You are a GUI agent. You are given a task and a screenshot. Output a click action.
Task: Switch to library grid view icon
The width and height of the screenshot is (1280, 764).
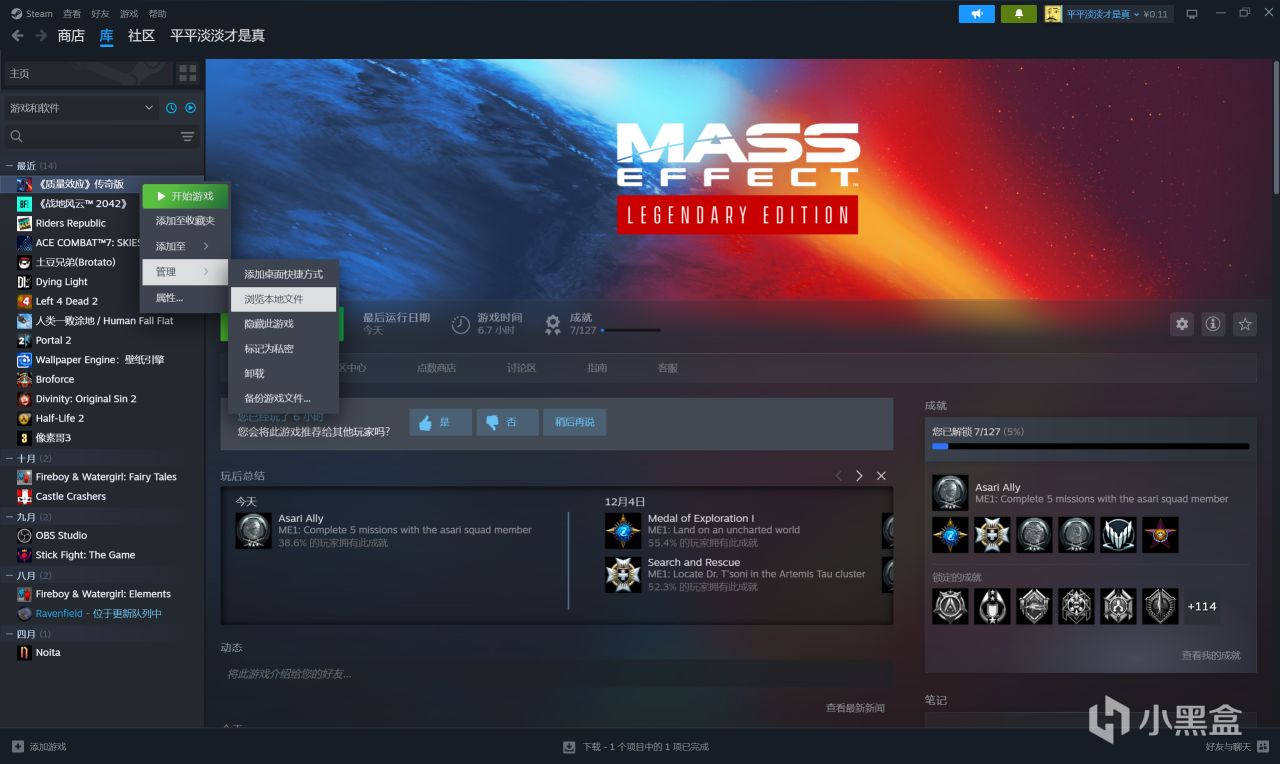188,73
